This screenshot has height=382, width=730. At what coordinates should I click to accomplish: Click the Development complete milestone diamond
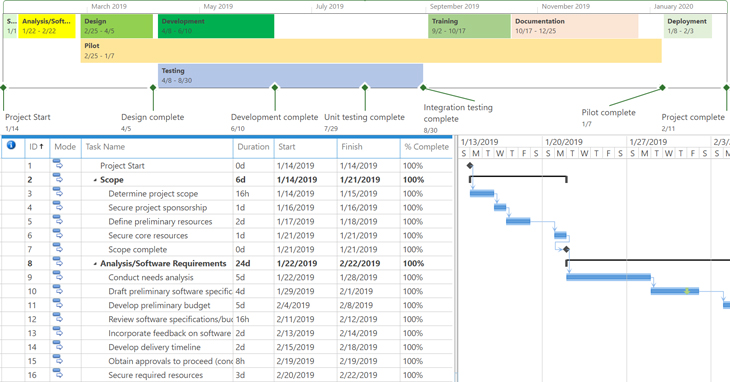[x=275, y=87]
